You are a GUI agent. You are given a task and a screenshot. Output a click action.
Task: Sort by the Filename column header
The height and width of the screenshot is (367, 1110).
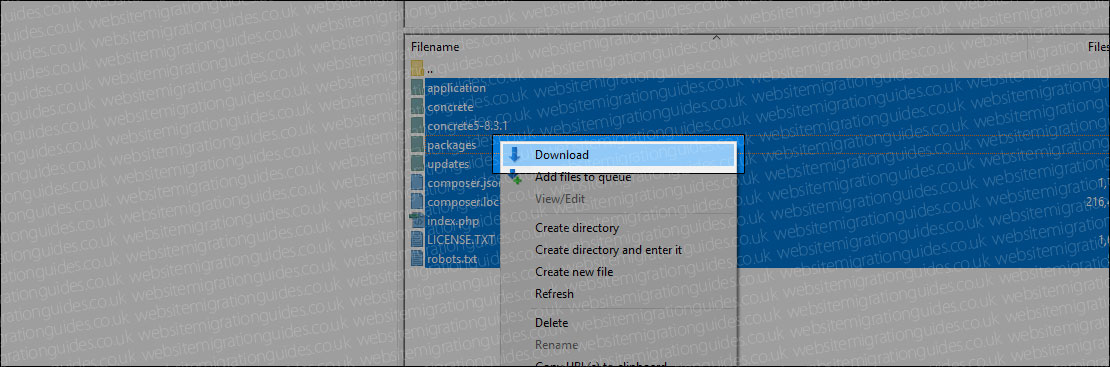pyautogui.click(x=435, y=47)
